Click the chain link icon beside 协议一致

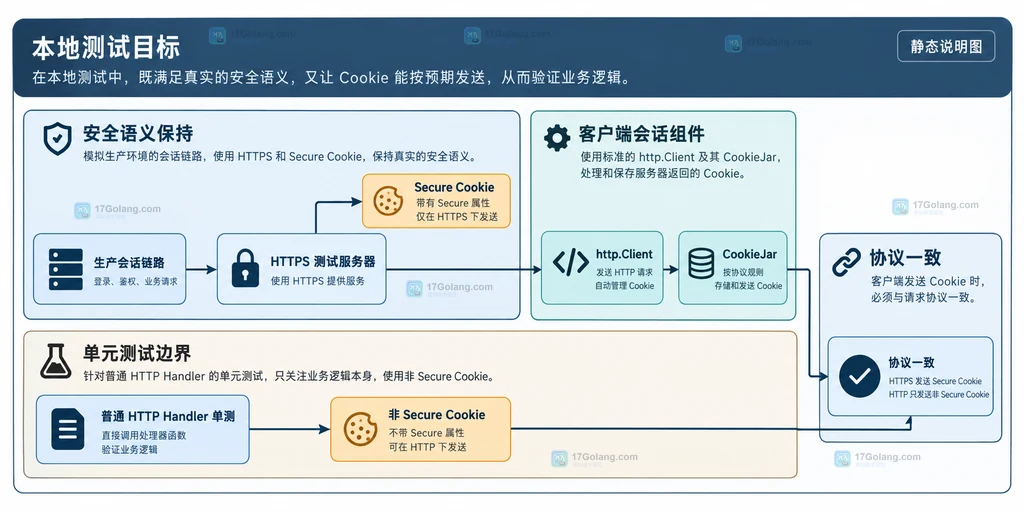tap(847, 261)
